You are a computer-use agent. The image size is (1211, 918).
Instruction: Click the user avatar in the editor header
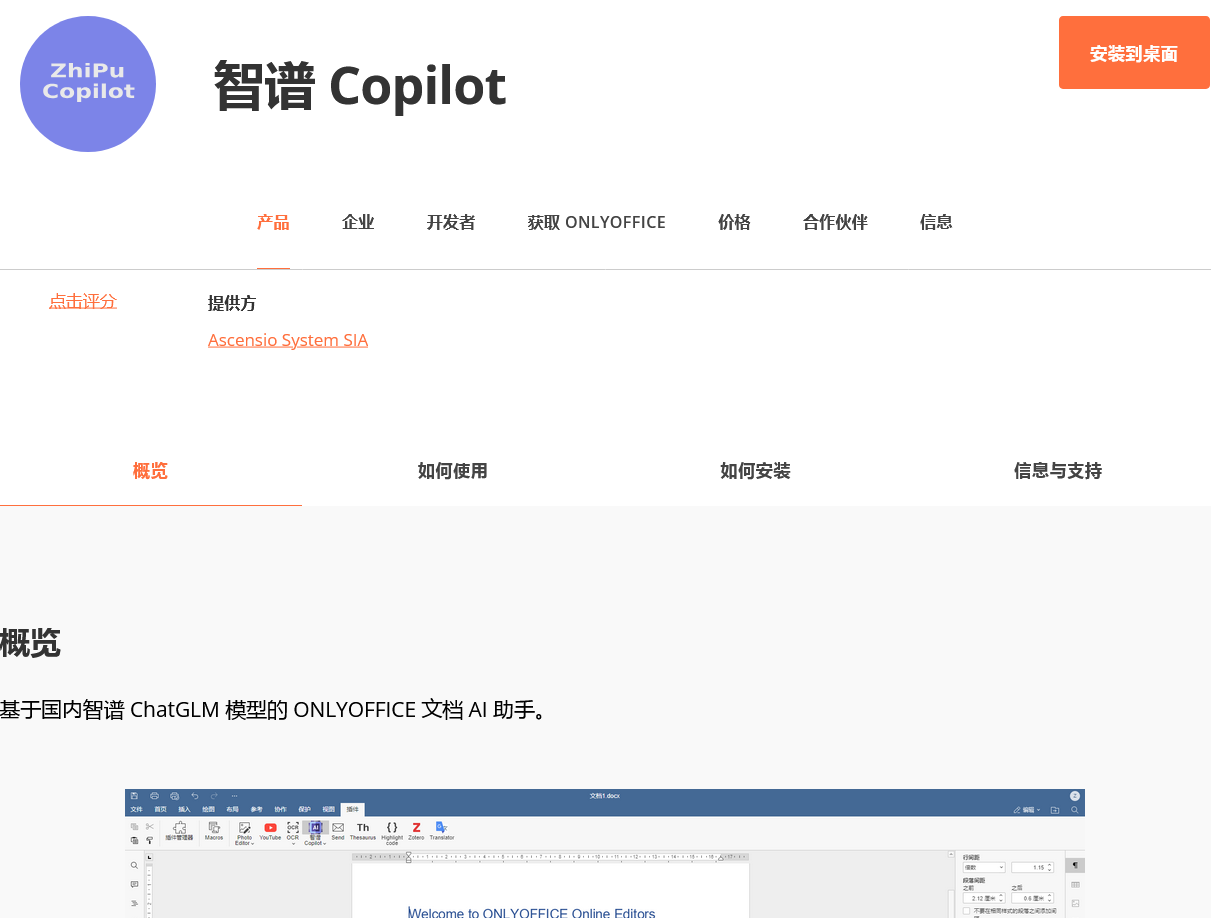[1075, 796]
